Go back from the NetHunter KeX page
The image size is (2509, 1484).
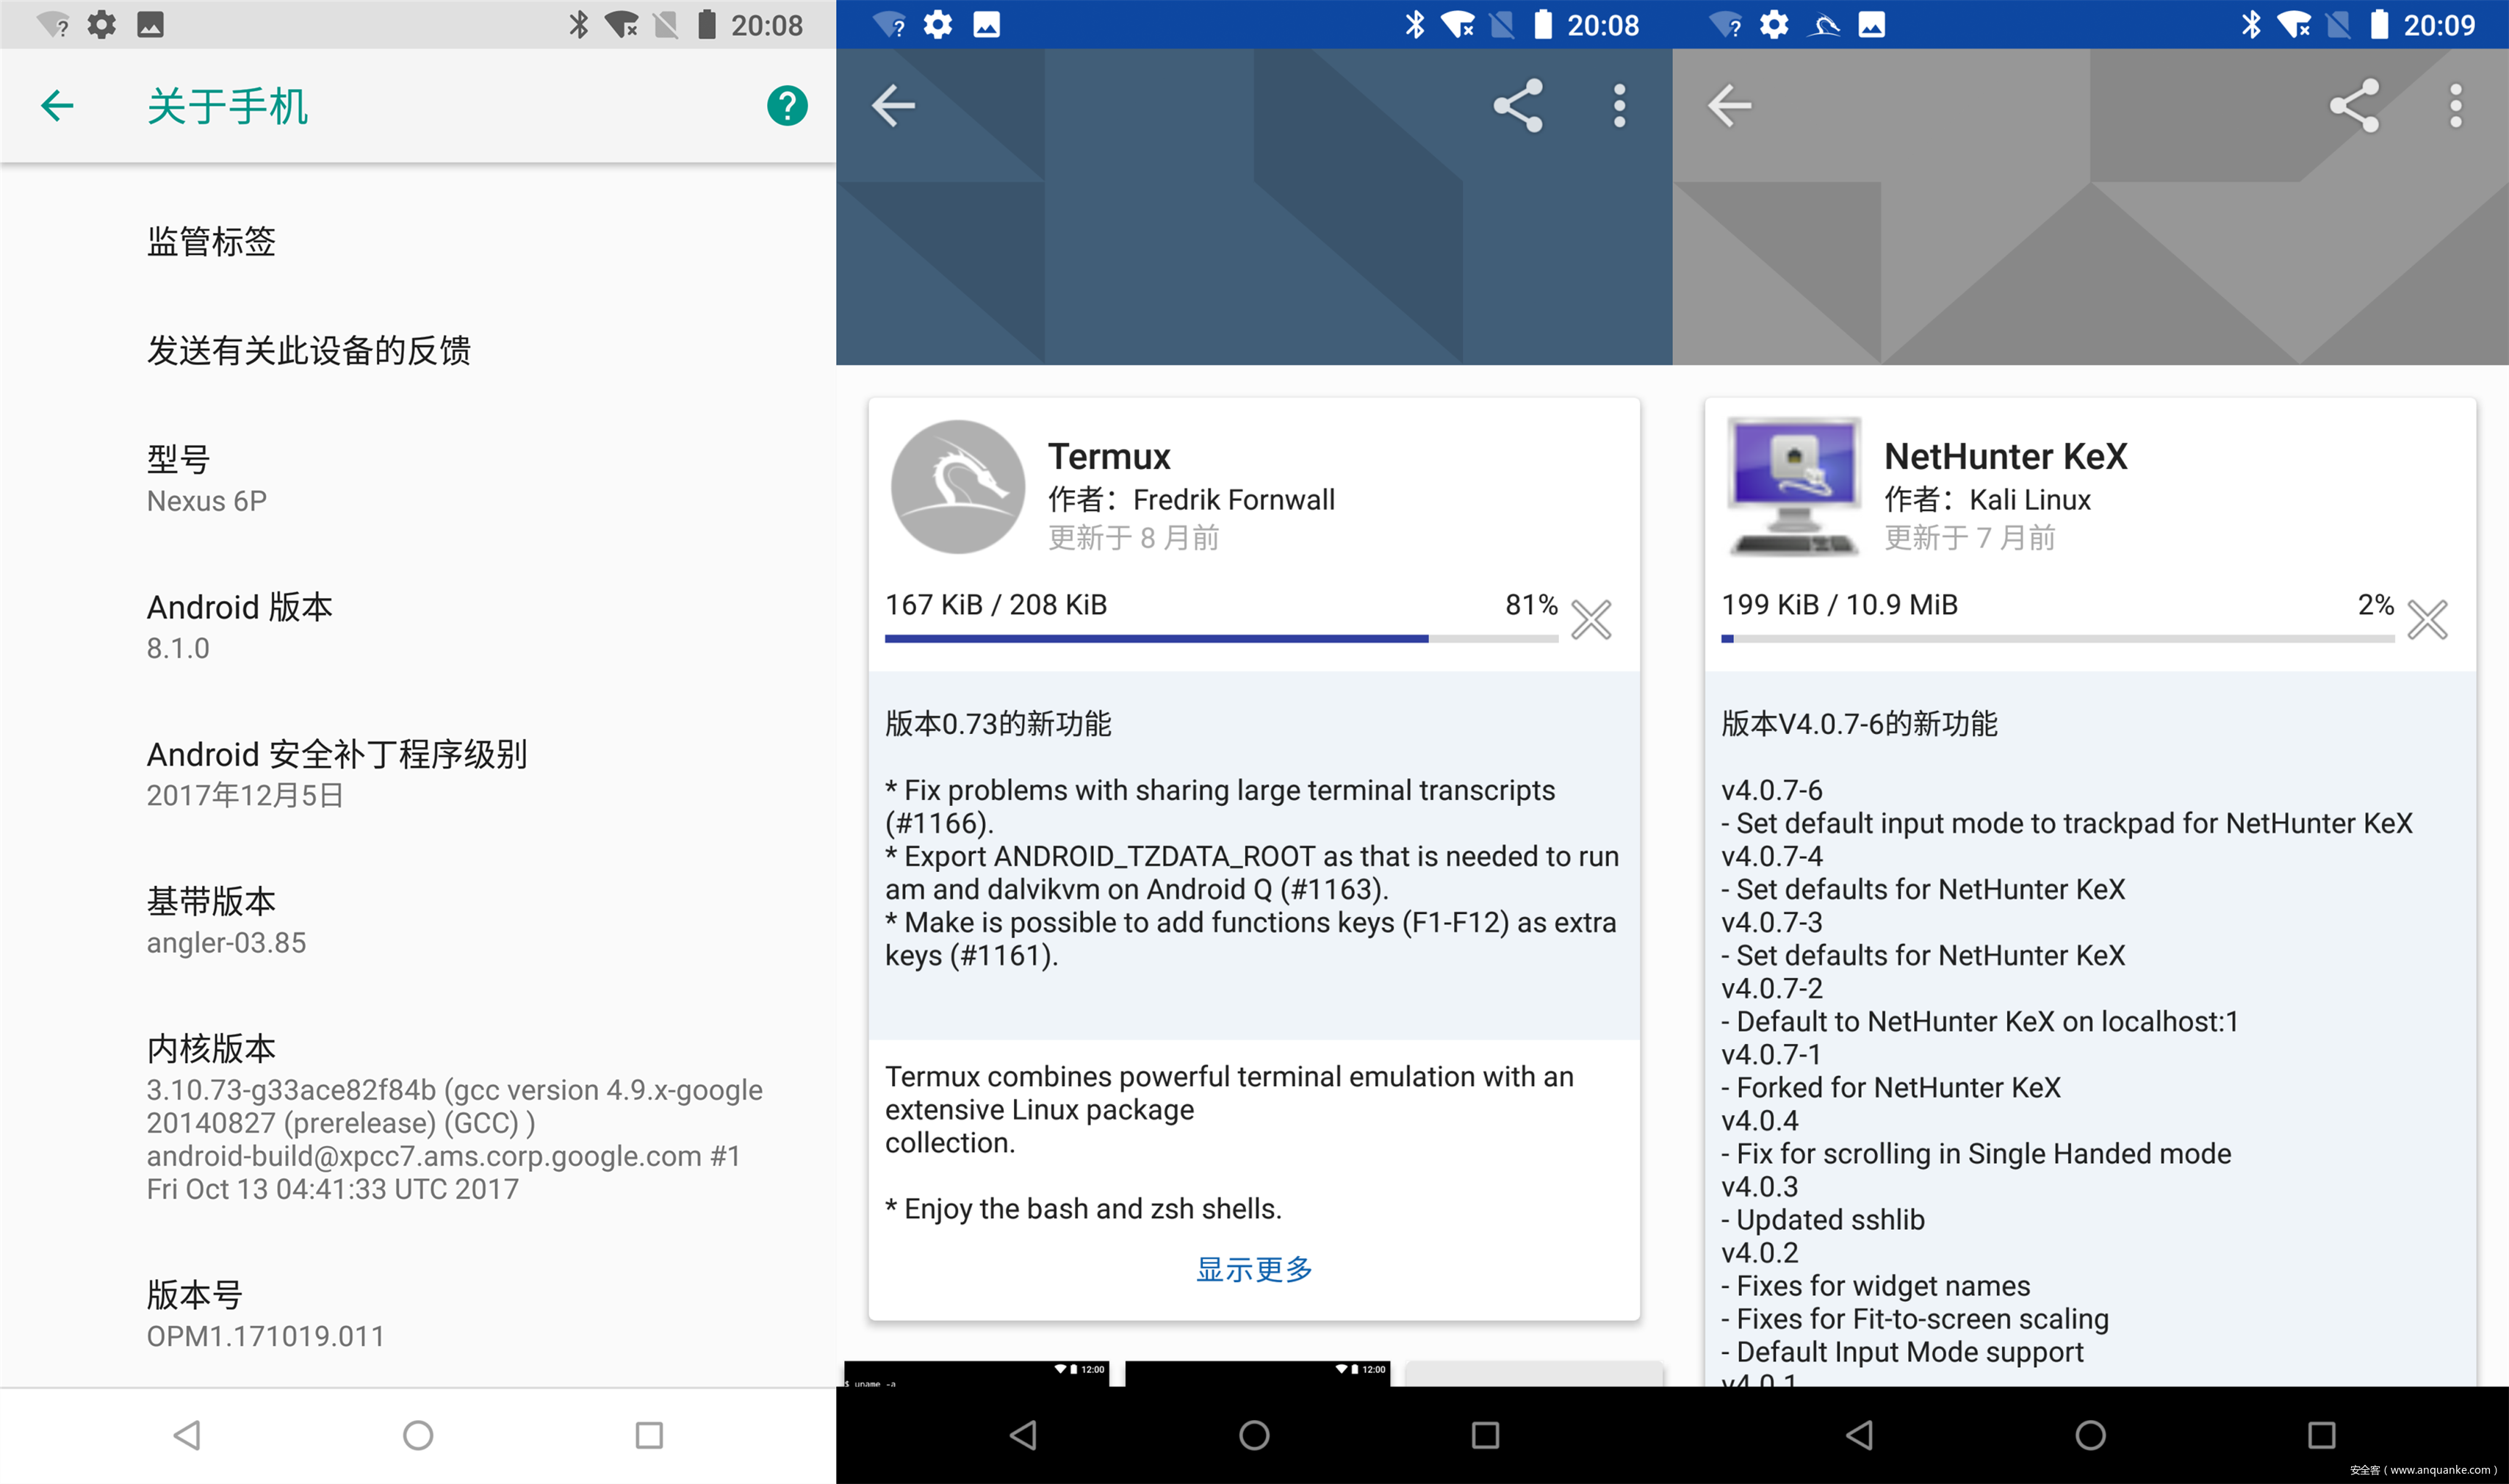(x=1729, y=106)
